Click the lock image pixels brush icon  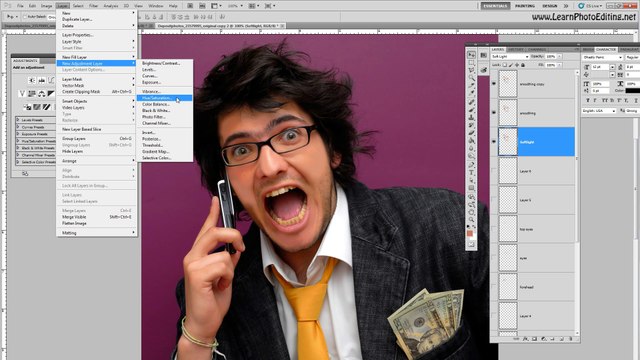[x=511, y=65]
